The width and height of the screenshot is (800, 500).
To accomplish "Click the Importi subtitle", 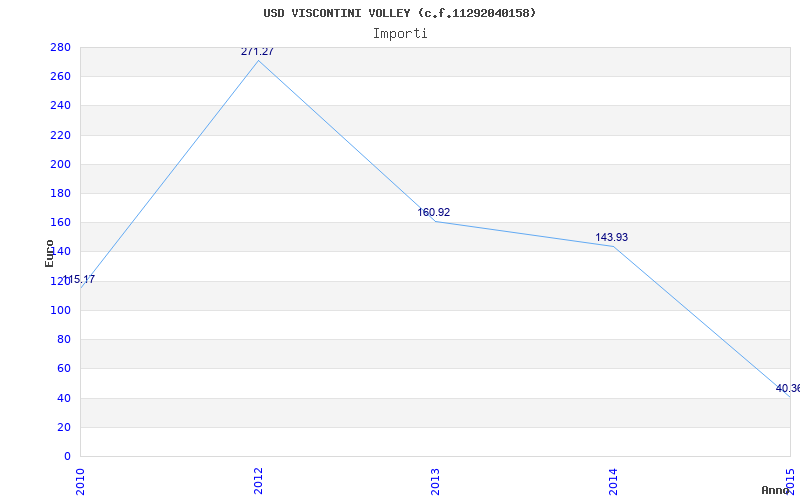I will pos(400,34).
